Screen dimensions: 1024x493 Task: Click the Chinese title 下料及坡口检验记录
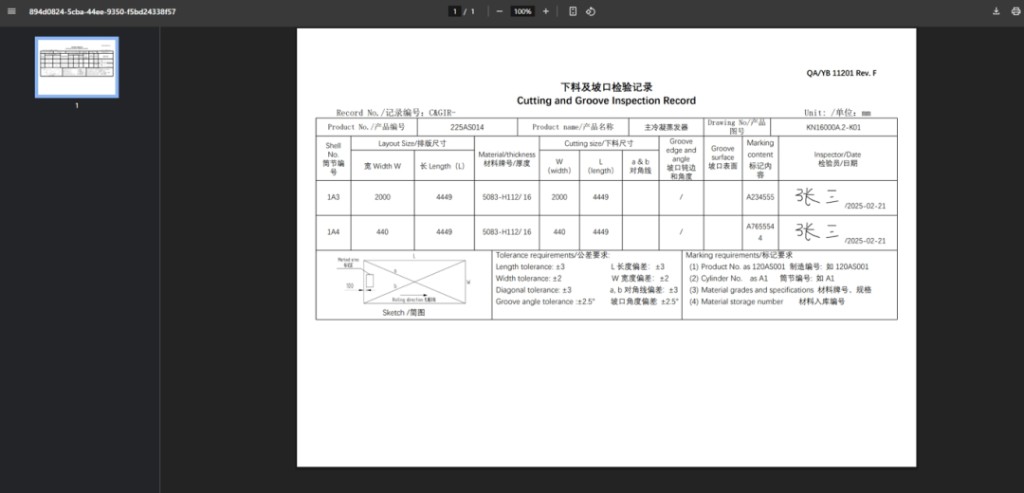coord(606,87)
